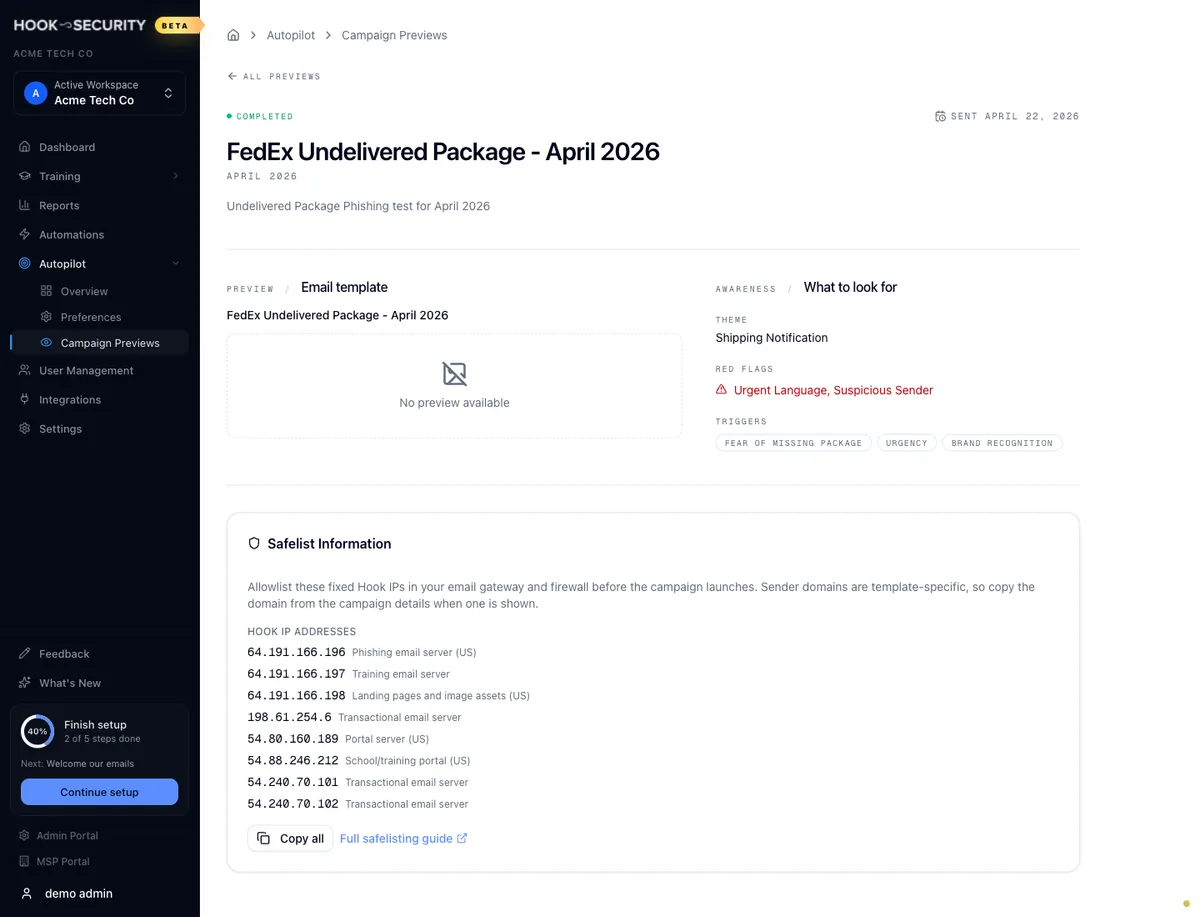Viewport: 1200px width, 917px height.
Task: Click the Shipping Notification theme text
Action: tap(772, 338)
